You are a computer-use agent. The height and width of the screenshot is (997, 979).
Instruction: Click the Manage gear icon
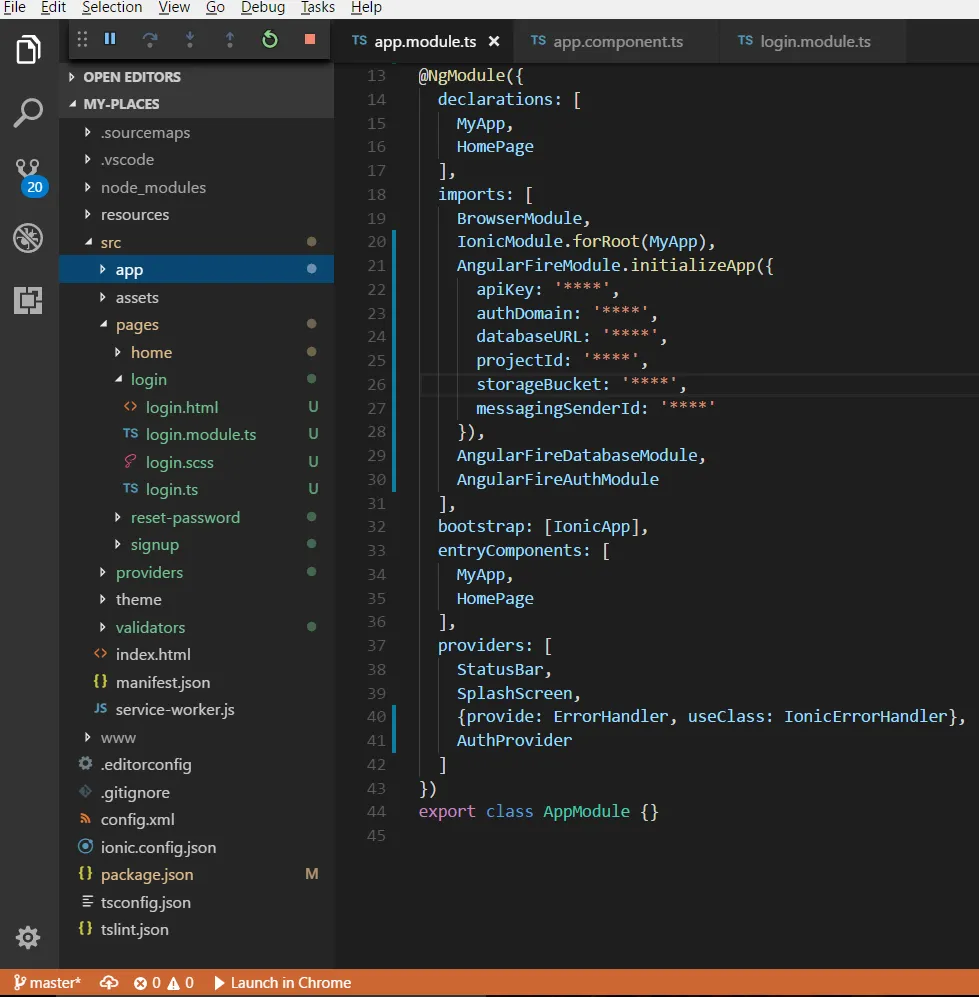click(x=28, y=937)
